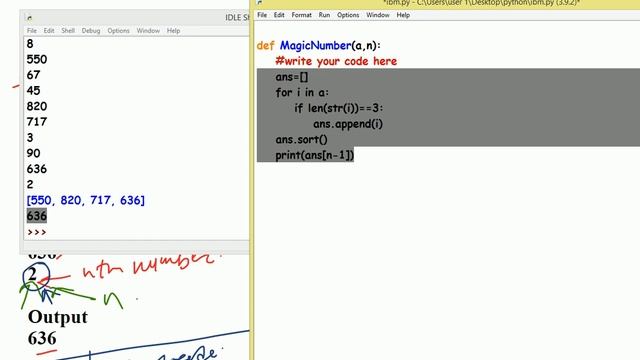
Task: Click the '550' input line in shell
Action: [37, 60]
